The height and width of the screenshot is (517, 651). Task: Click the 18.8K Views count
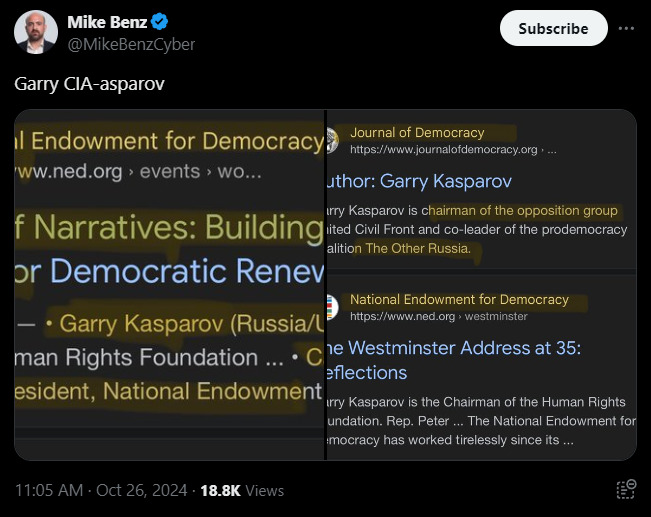click(x=242, y=490)
